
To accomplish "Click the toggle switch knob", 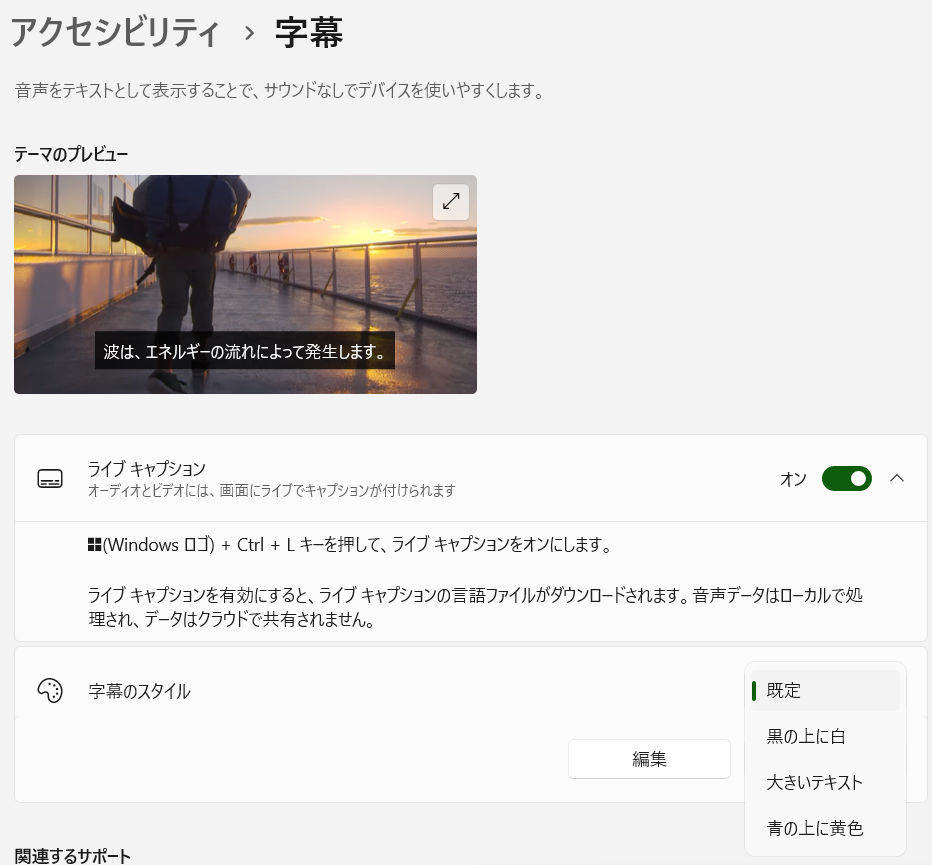I will [x=857, y=479].
